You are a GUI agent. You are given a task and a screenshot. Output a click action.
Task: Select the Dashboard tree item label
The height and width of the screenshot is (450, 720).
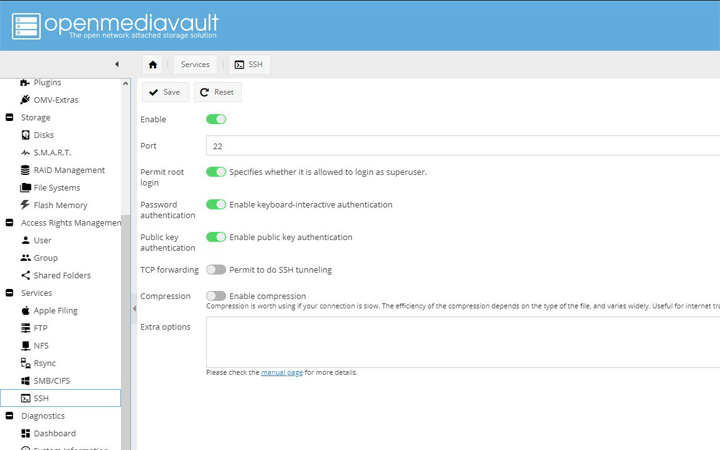coord(55,433)
